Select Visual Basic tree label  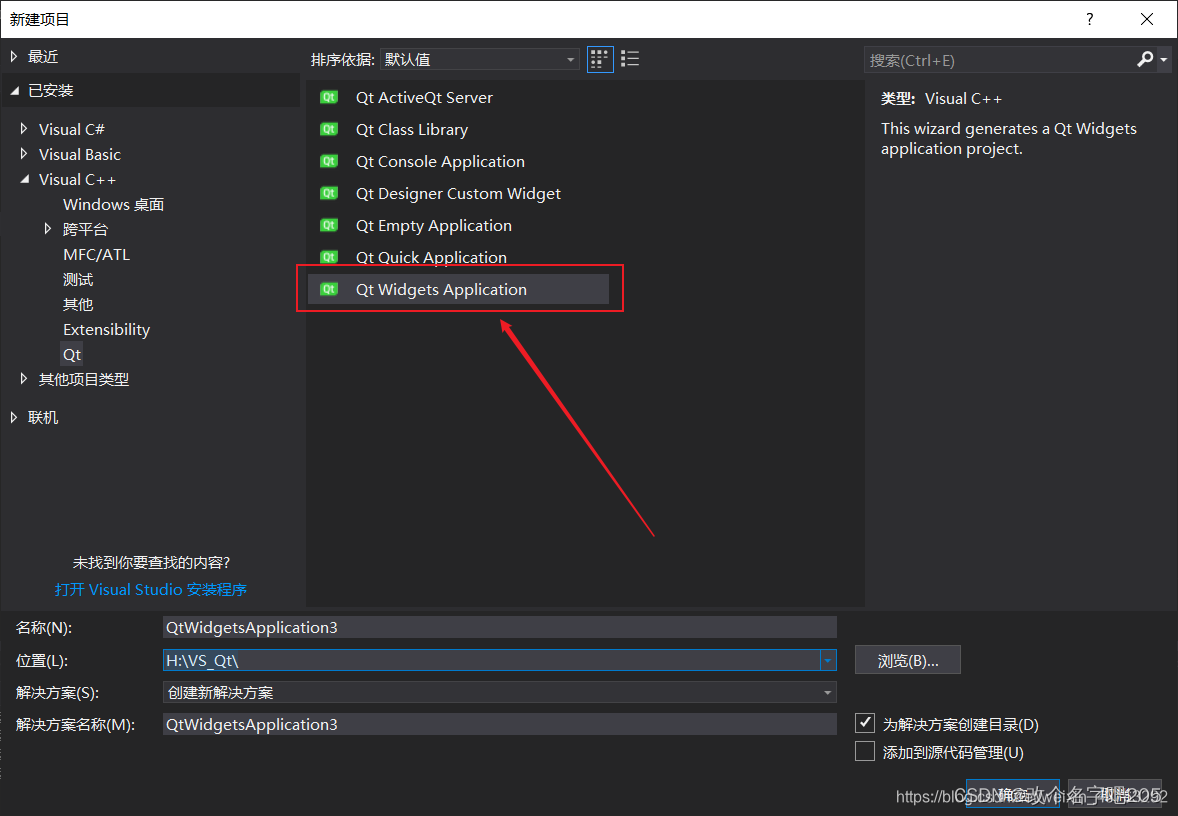[x=80, y=154]
